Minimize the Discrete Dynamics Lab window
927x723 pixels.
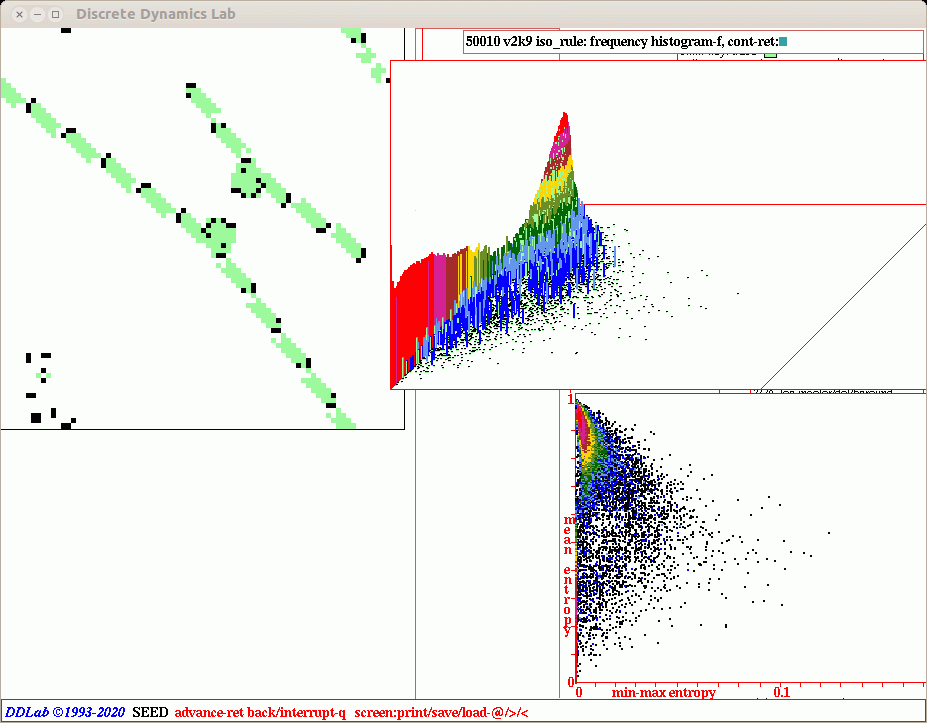pyautogui.click(x=37, y=14)
